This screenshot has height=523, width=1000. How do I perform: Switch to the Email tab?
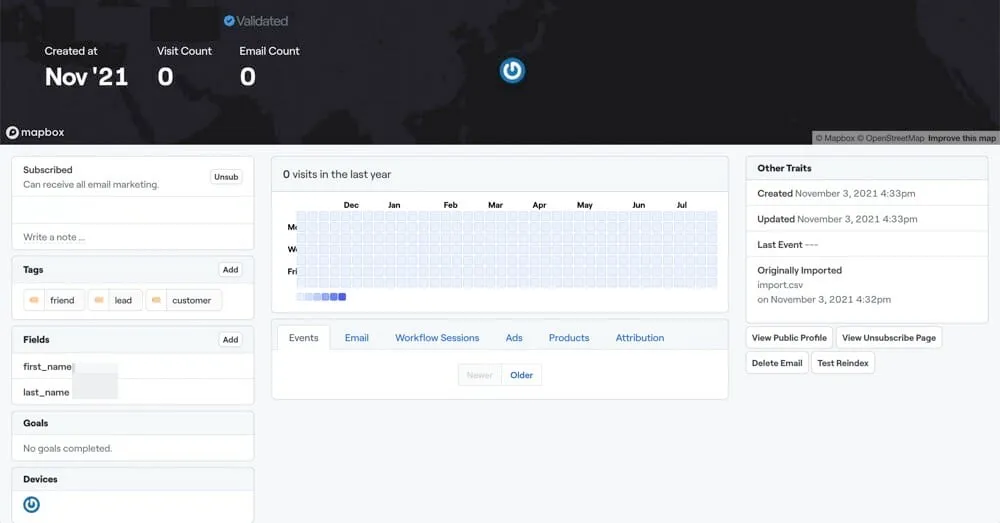356,338
